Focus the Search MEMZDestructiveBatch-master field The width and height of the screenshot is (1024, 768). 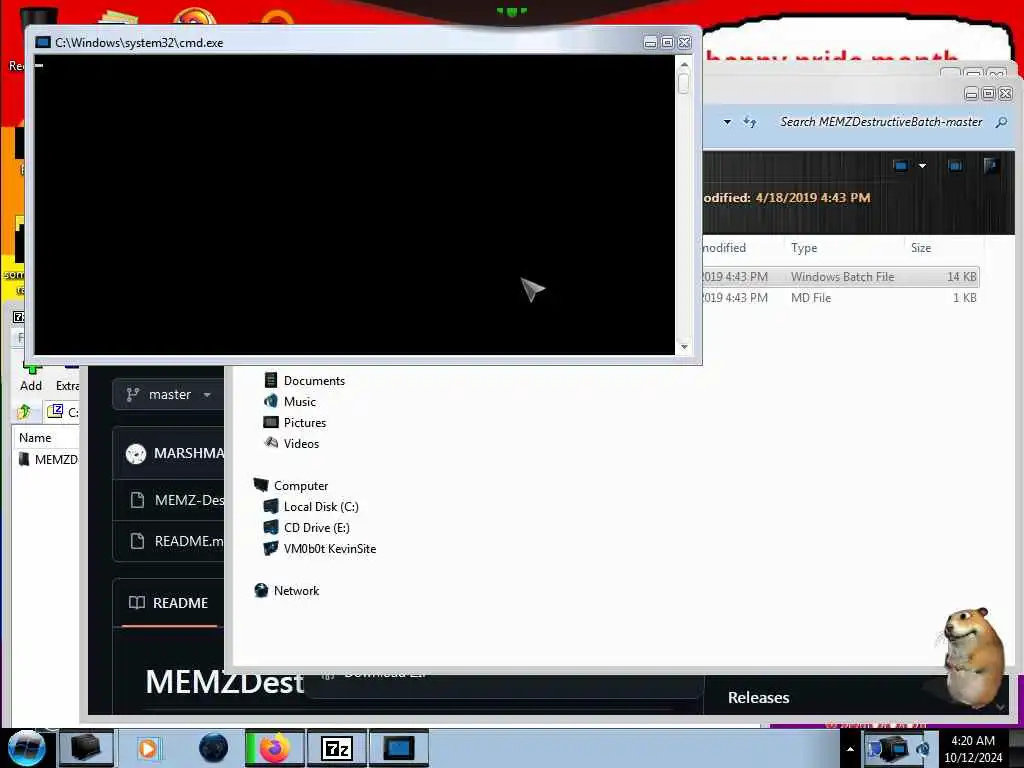882,122
